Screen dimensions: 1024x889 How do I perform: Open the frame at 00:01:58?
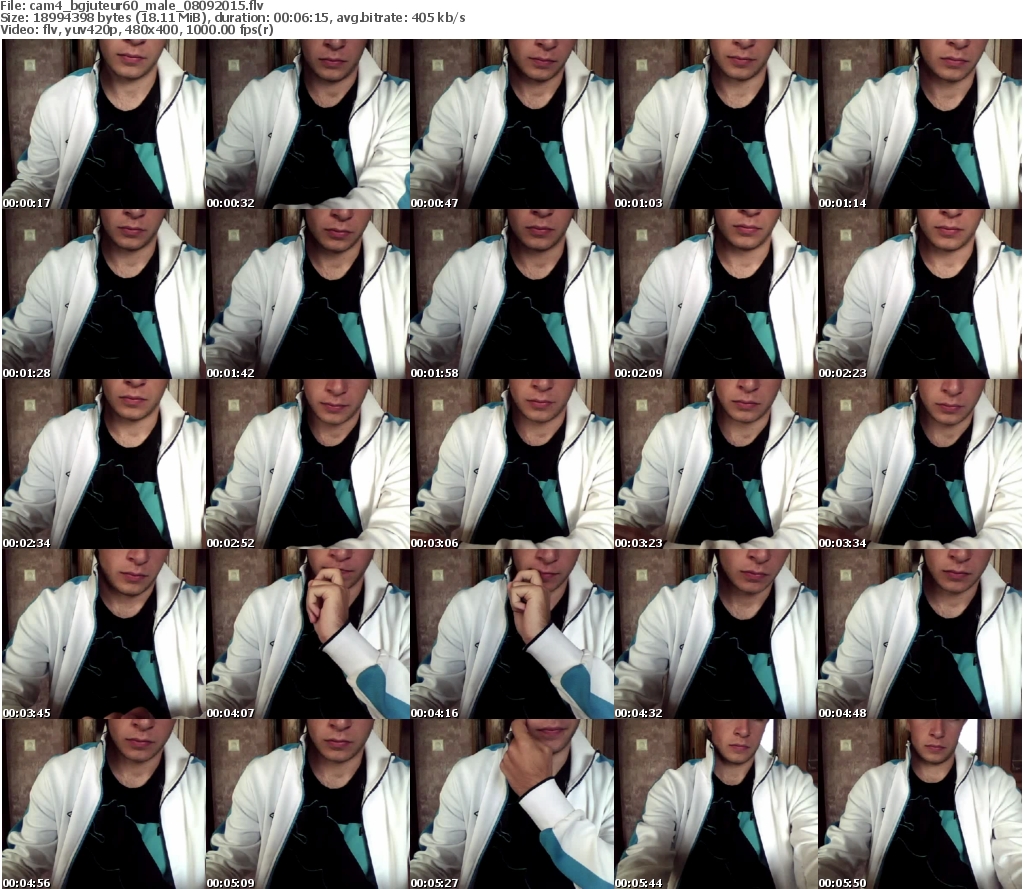[512, 294]
